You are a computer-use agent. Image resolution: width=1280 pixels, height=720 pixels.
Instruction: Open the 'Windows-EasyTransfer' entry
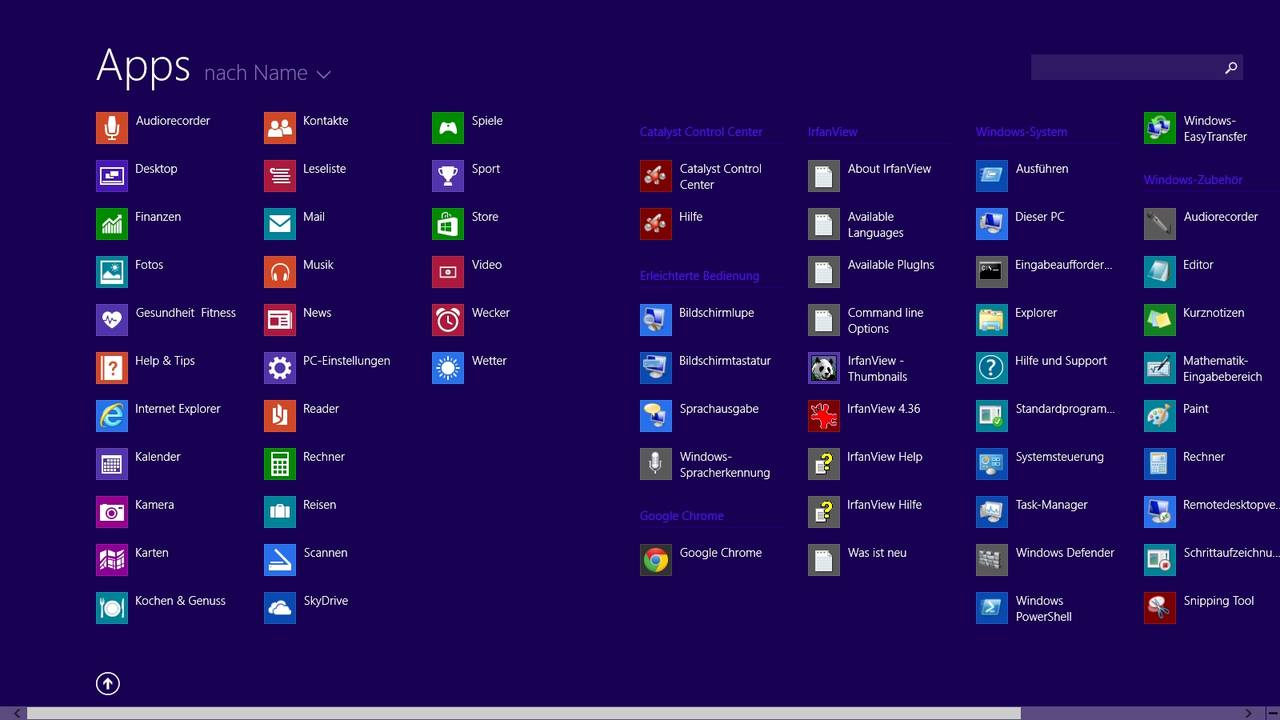click(1196, 128)
